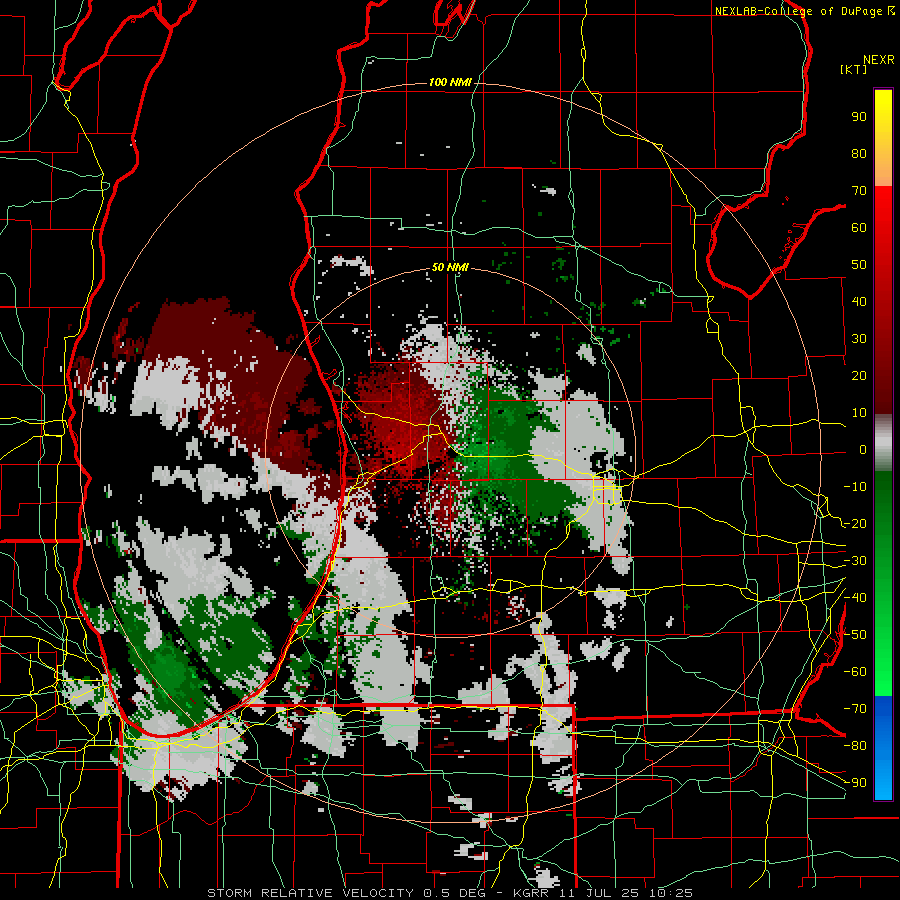The image size is (900, 900).
Task: Click the 30 value on velocity scale
Action: click(x=859, y=339)
